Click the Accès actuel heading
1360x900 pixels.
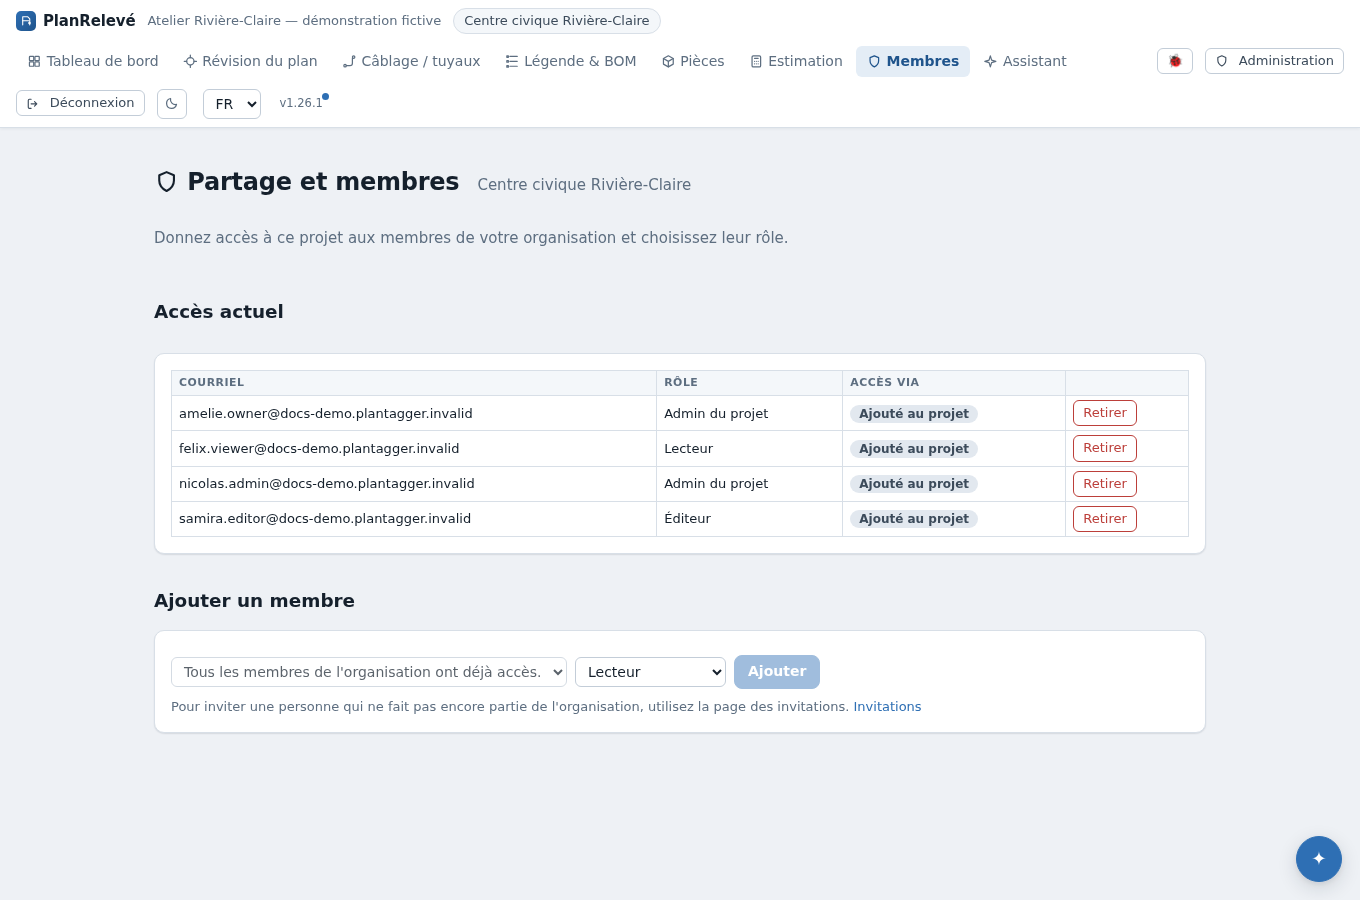click(x=219, y=312)
